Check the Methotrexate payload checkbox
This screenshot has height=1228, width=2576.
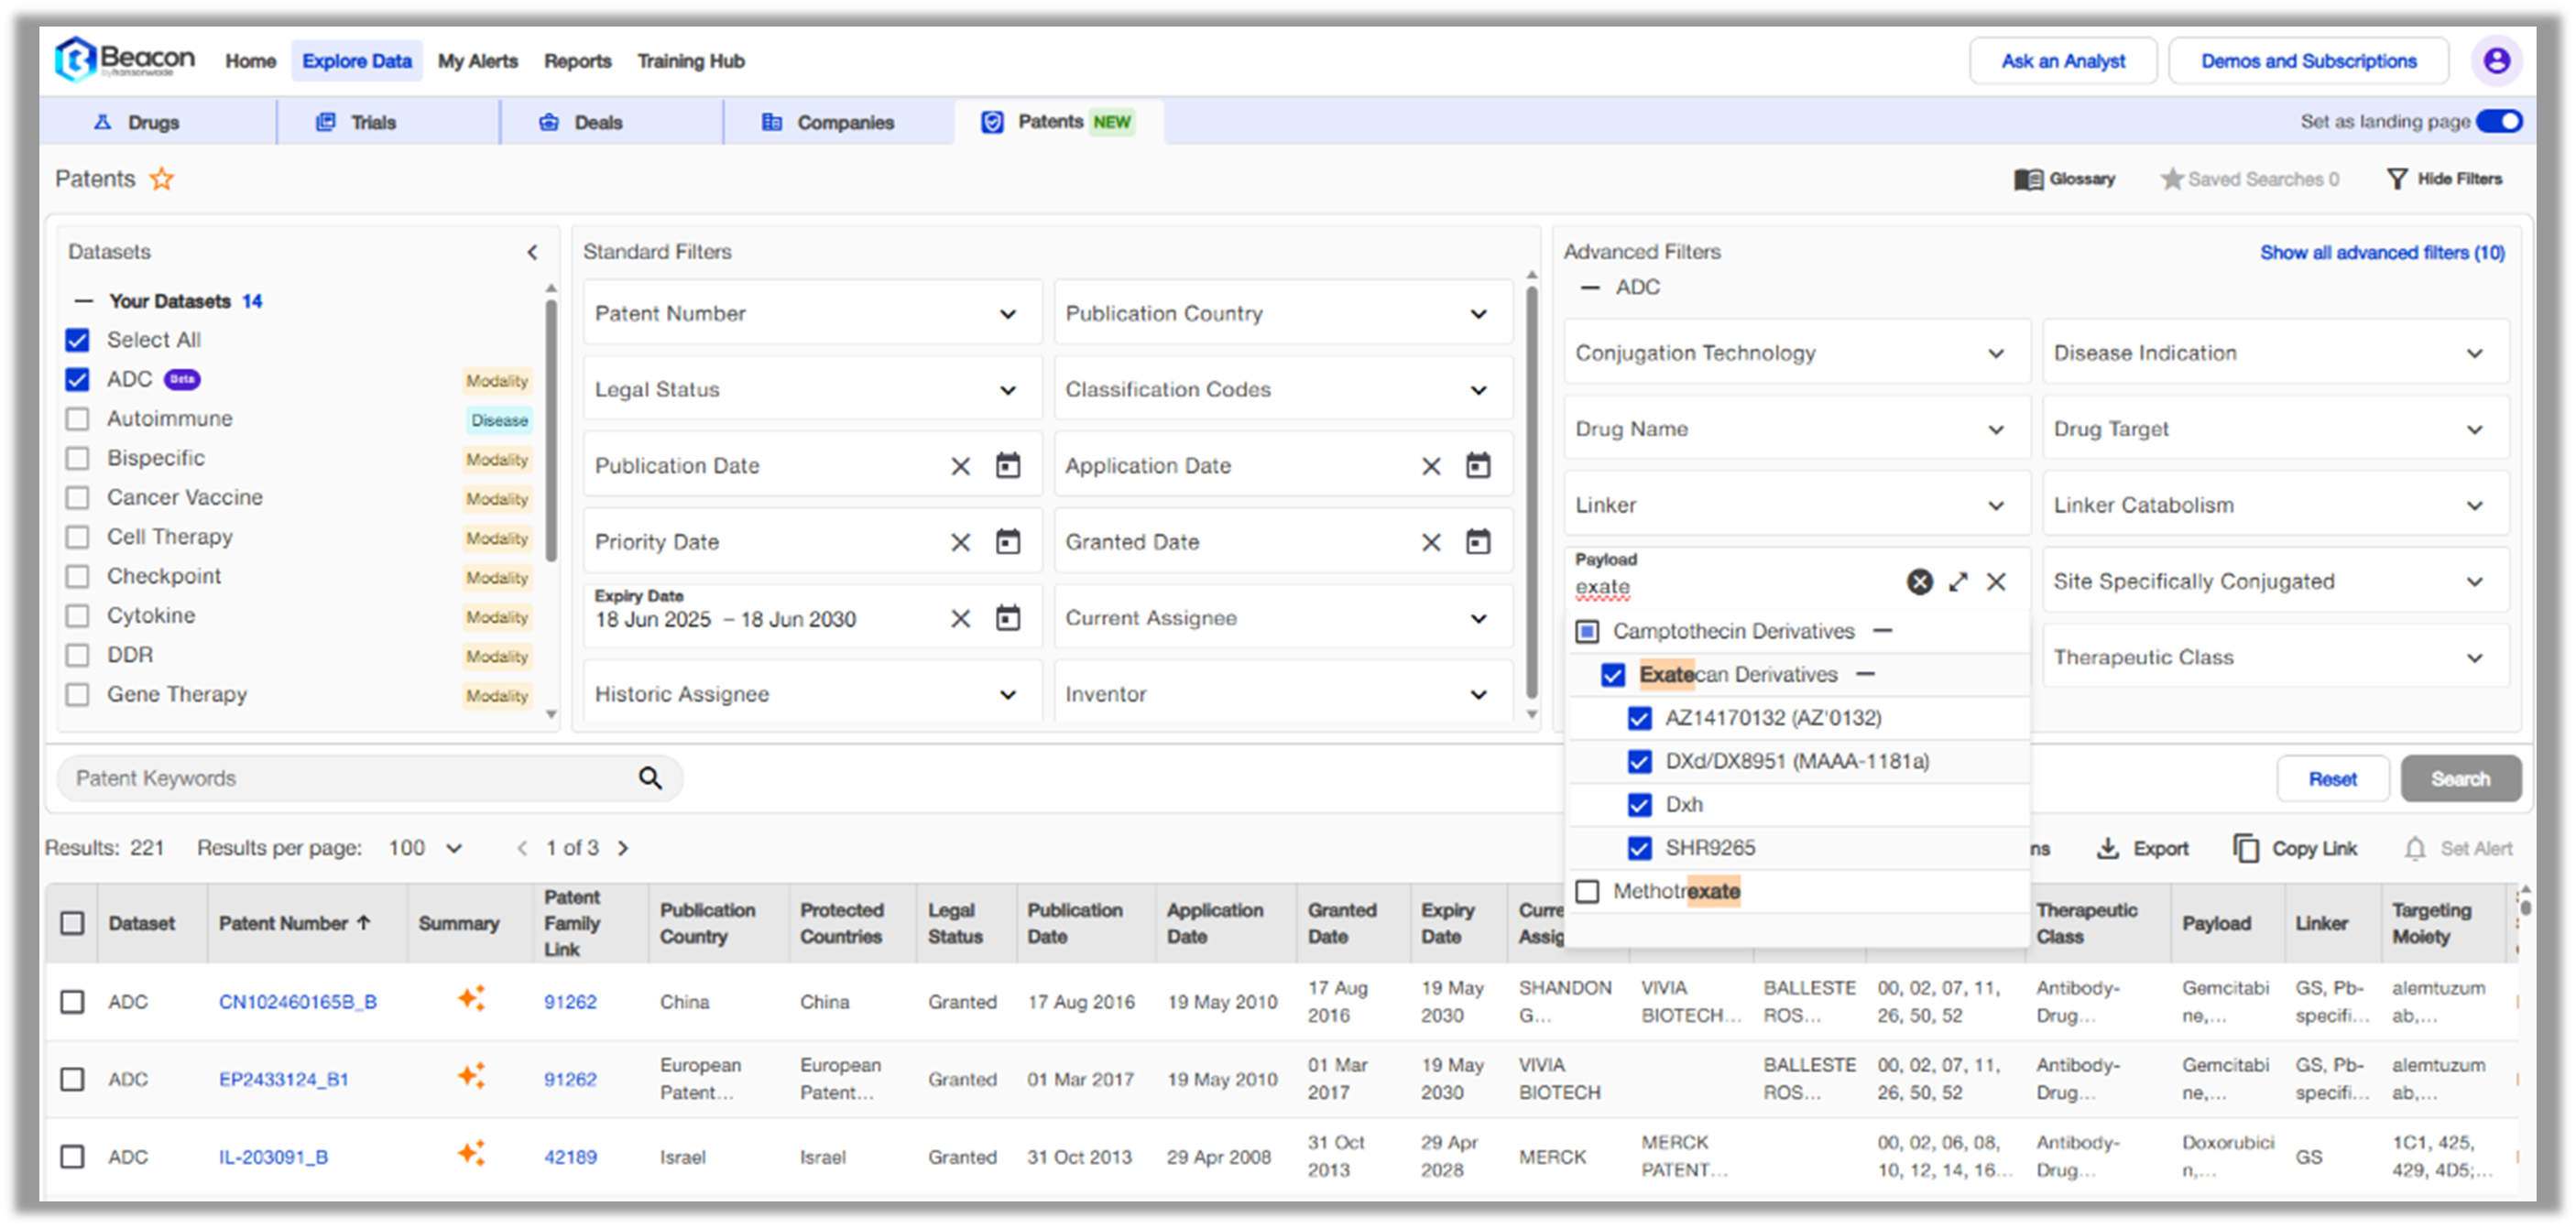pyautogui.click(x=1587, y=891)
